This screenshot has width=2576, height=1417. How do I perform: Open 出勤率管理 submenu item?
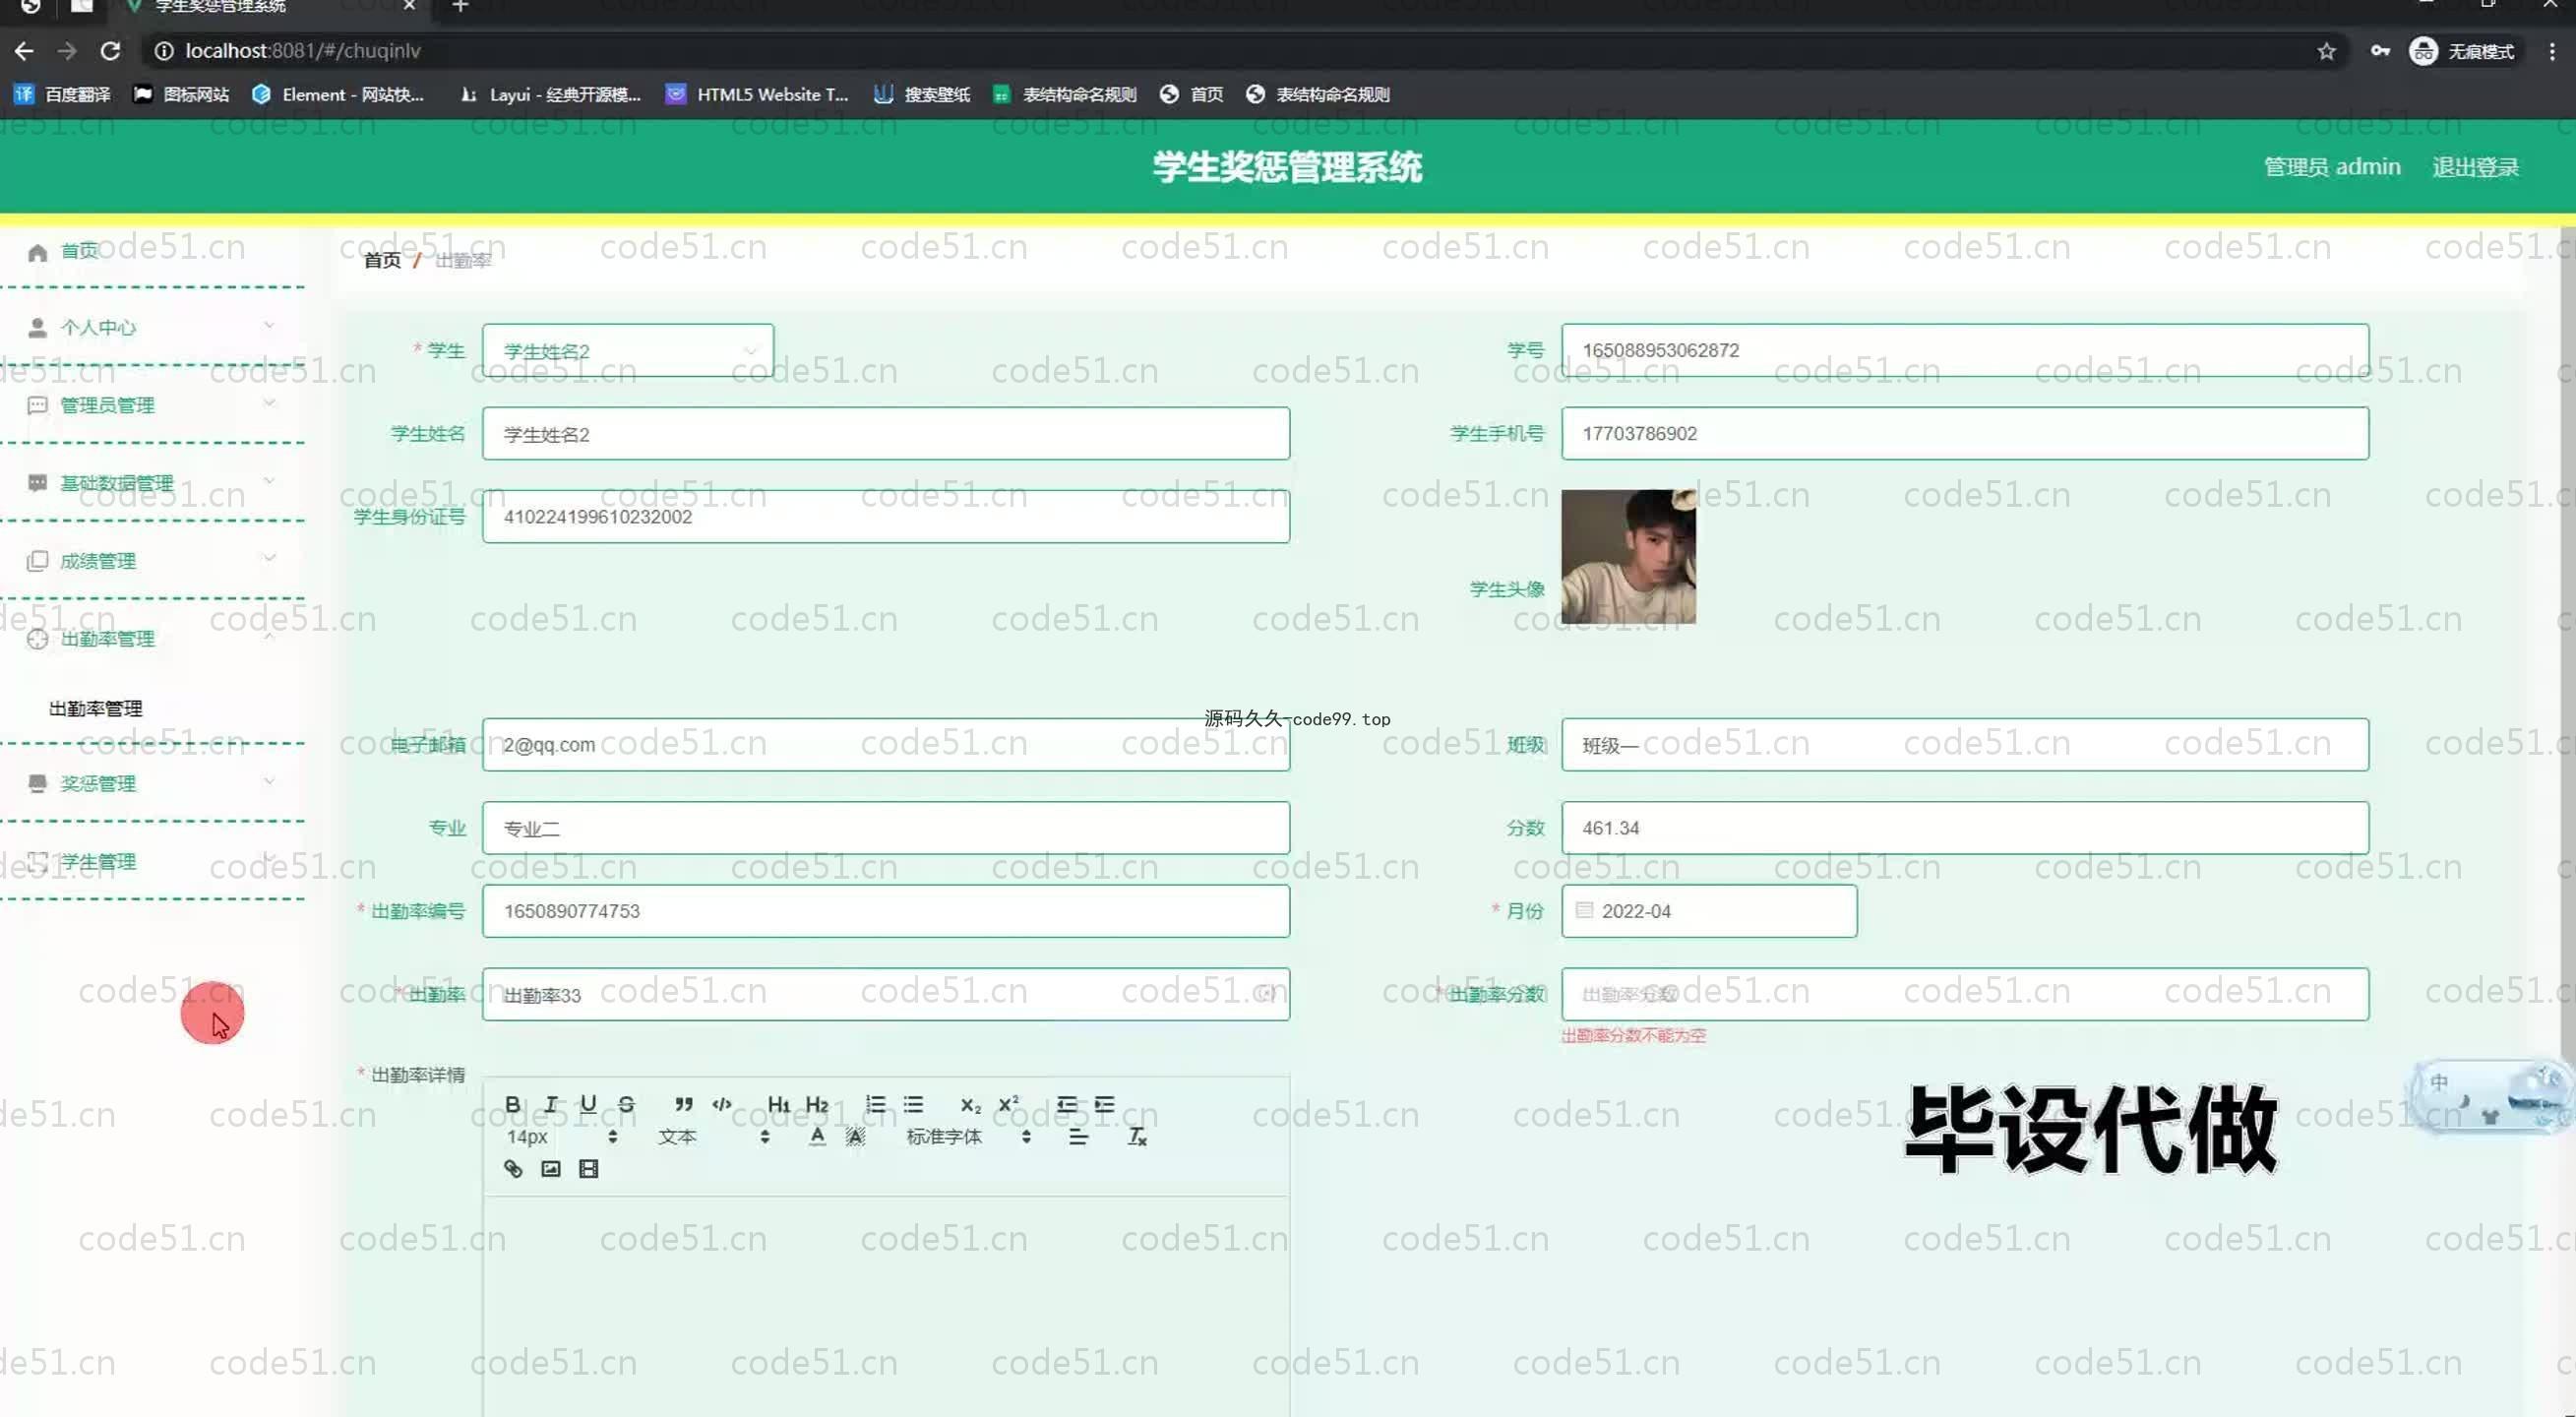click(x=96, y=708)
